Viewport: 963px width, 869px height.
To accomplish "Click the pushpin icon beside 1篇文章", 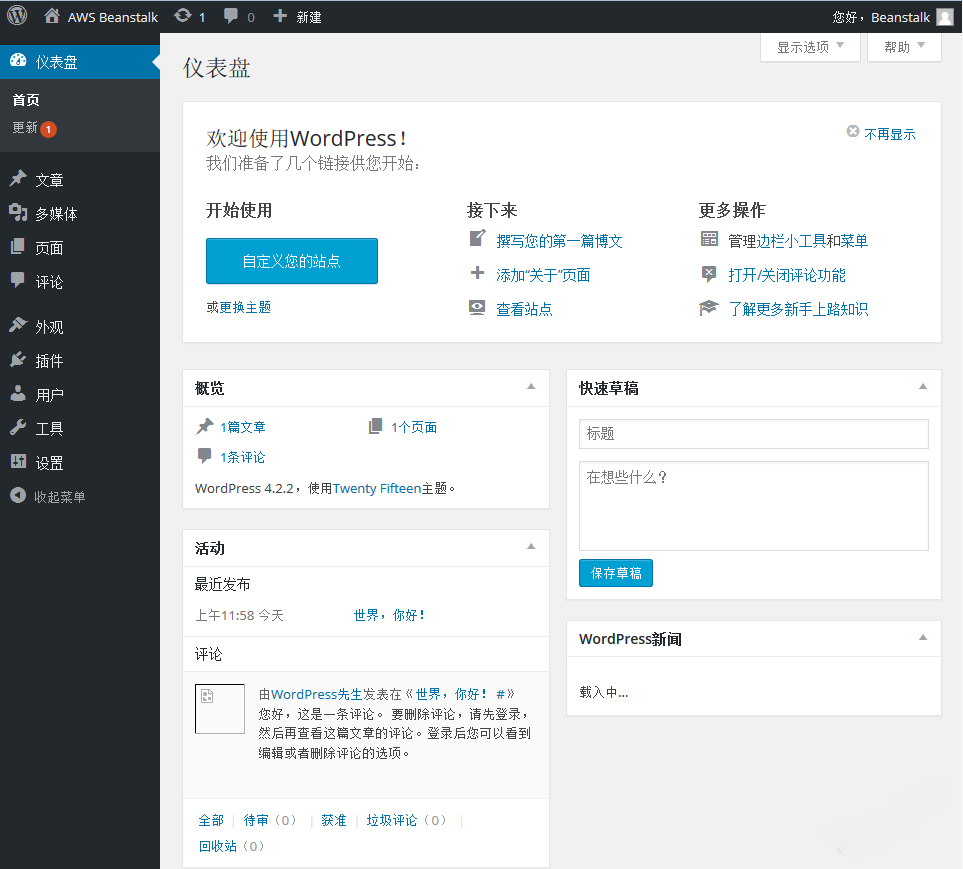I will click(x=205, y=426).
